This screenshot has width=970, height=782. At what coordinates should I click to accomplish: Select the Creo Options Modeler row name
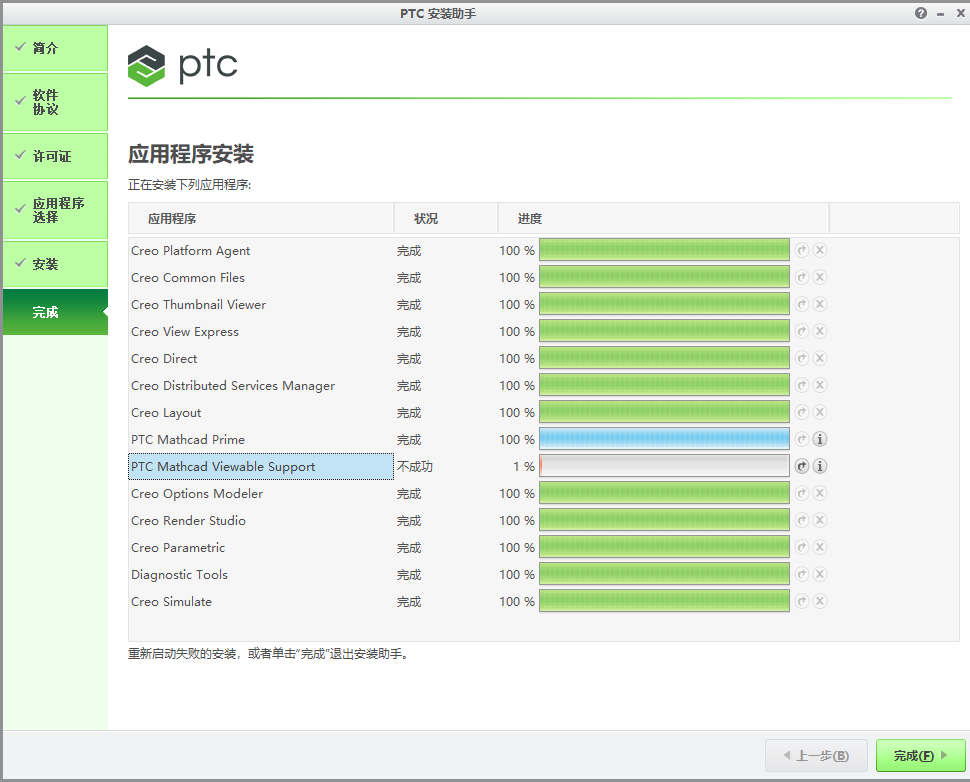point(197,494)
